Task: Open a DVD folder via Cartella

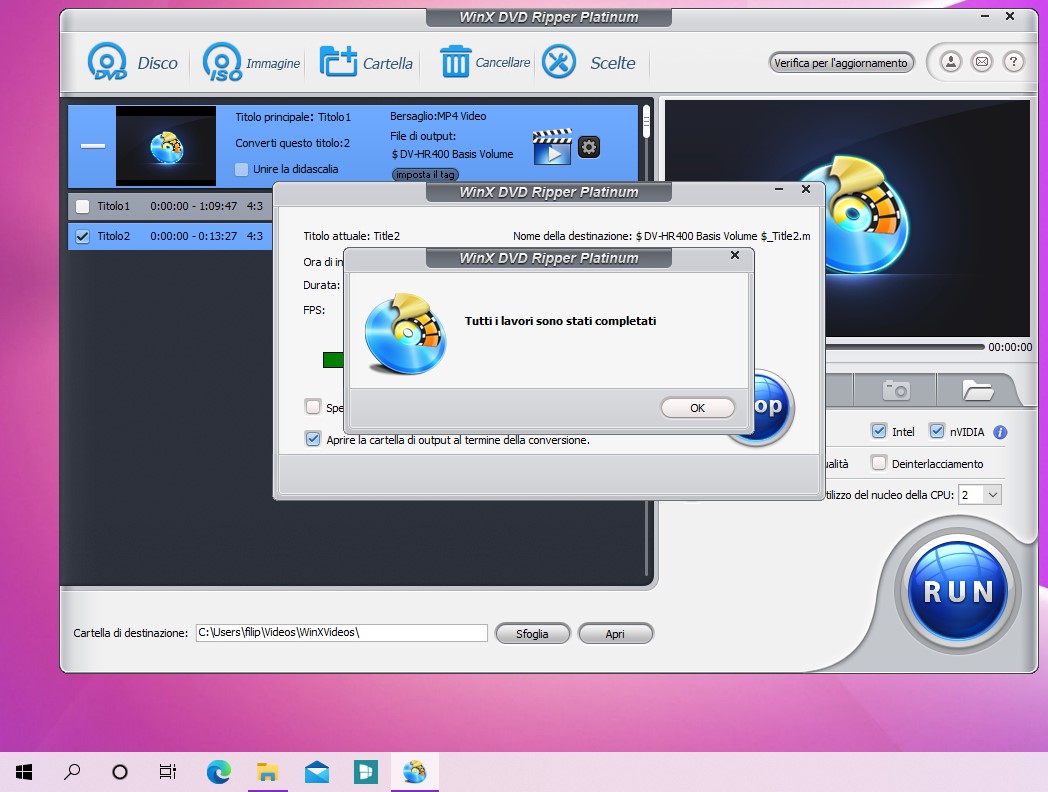Action: (366, 63)
